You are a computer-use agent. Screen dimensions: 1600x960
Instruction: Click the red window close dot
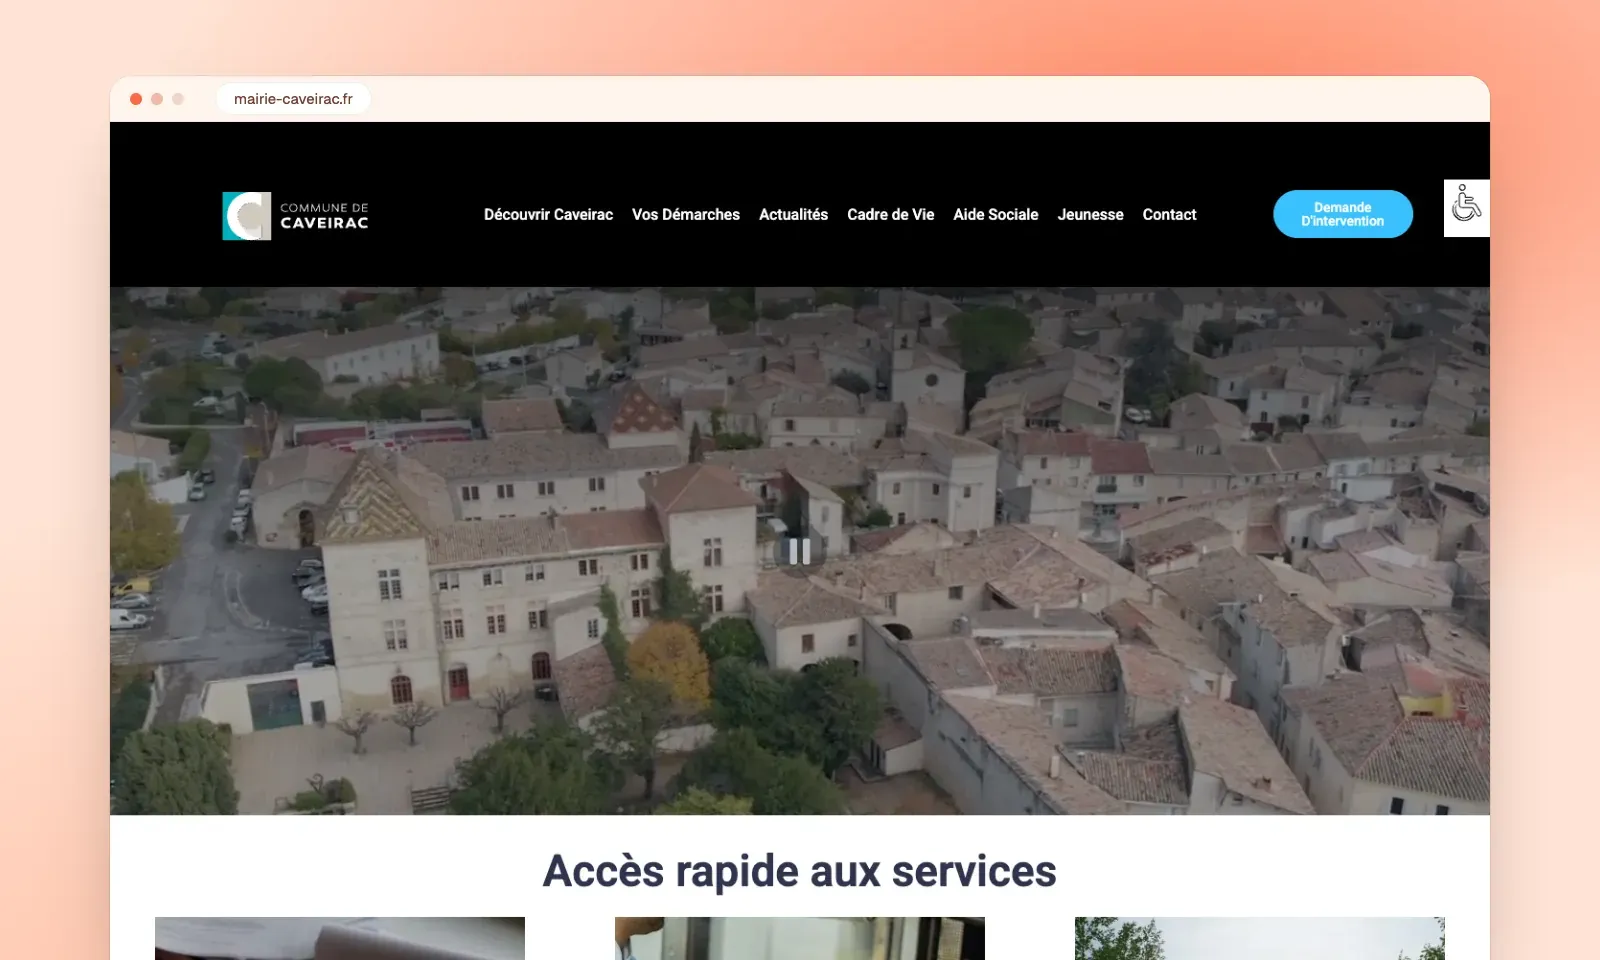coord(136,99)
